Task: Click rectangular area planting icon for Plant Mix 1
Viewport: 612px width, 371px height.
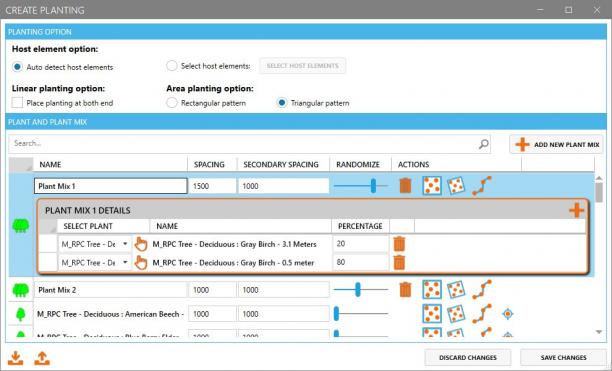Action: click(432, 186)
